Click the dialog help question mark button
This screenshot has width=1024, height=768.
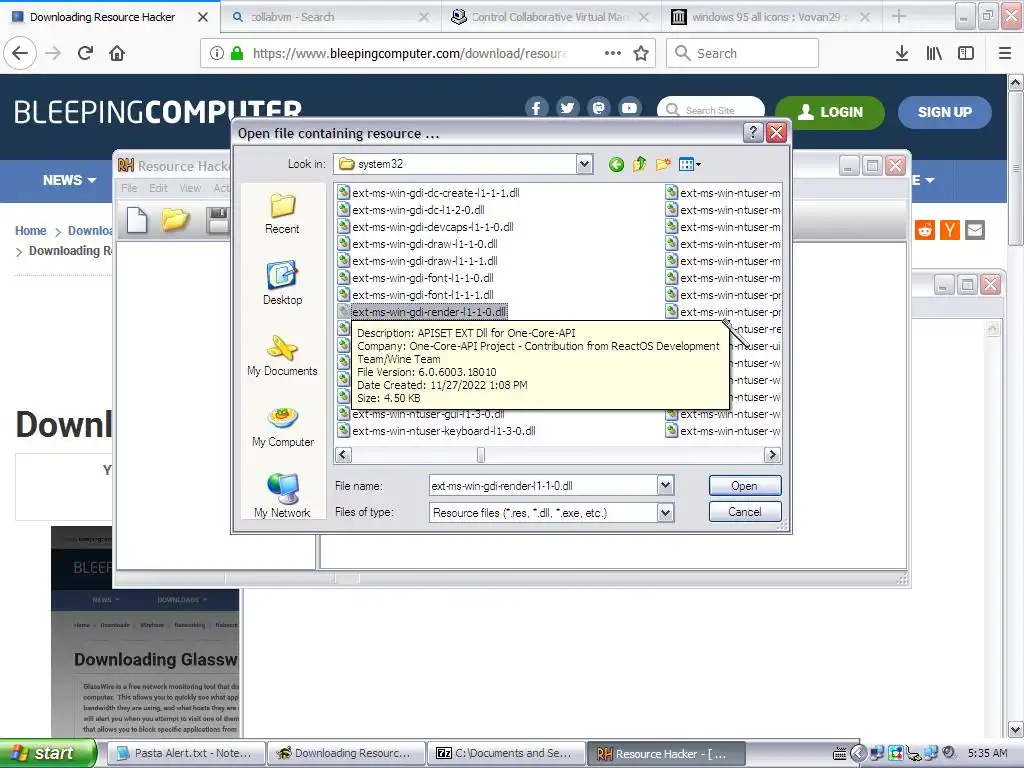pyautogui.click(x=753, y=133)
